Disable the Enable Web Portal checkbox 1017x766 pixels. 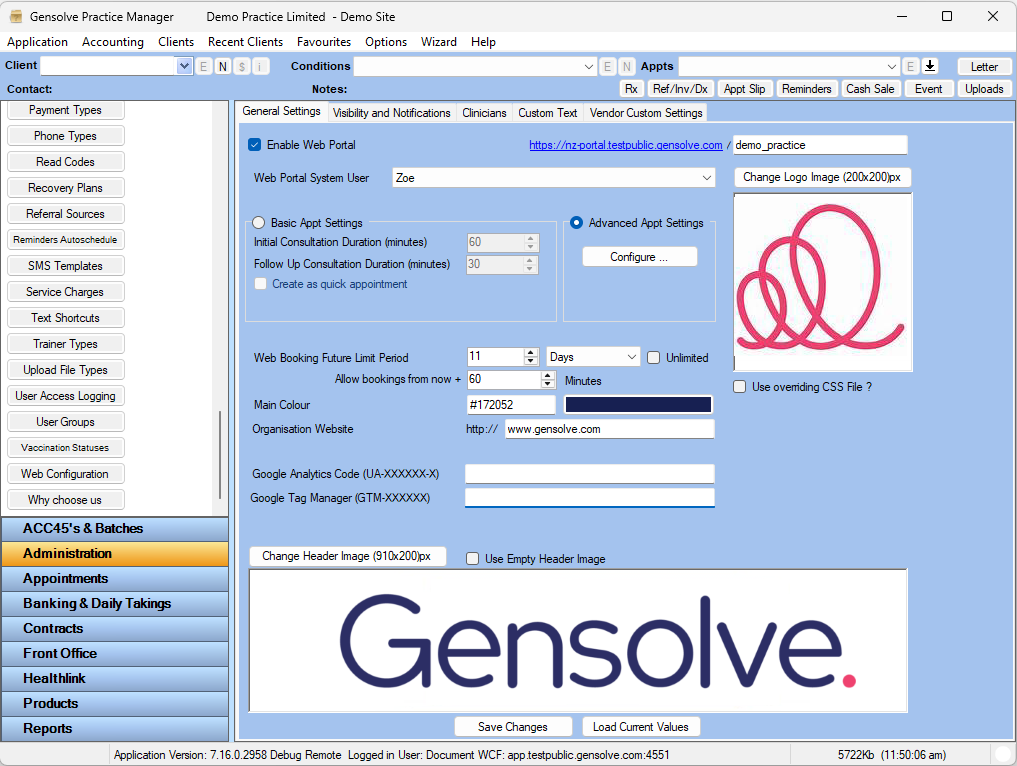pyautogui.click(x=255, y=145)
